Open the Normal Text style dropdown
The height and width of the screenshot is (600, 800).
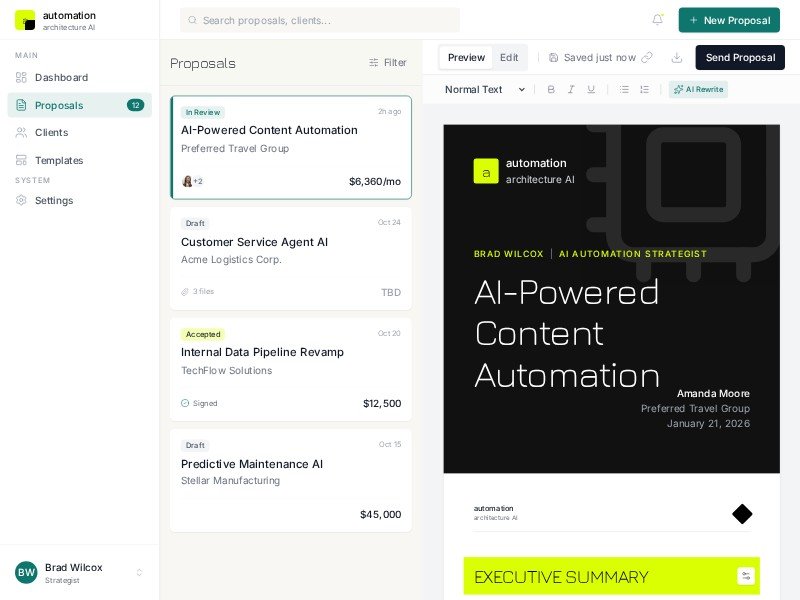tap(485, 89)
